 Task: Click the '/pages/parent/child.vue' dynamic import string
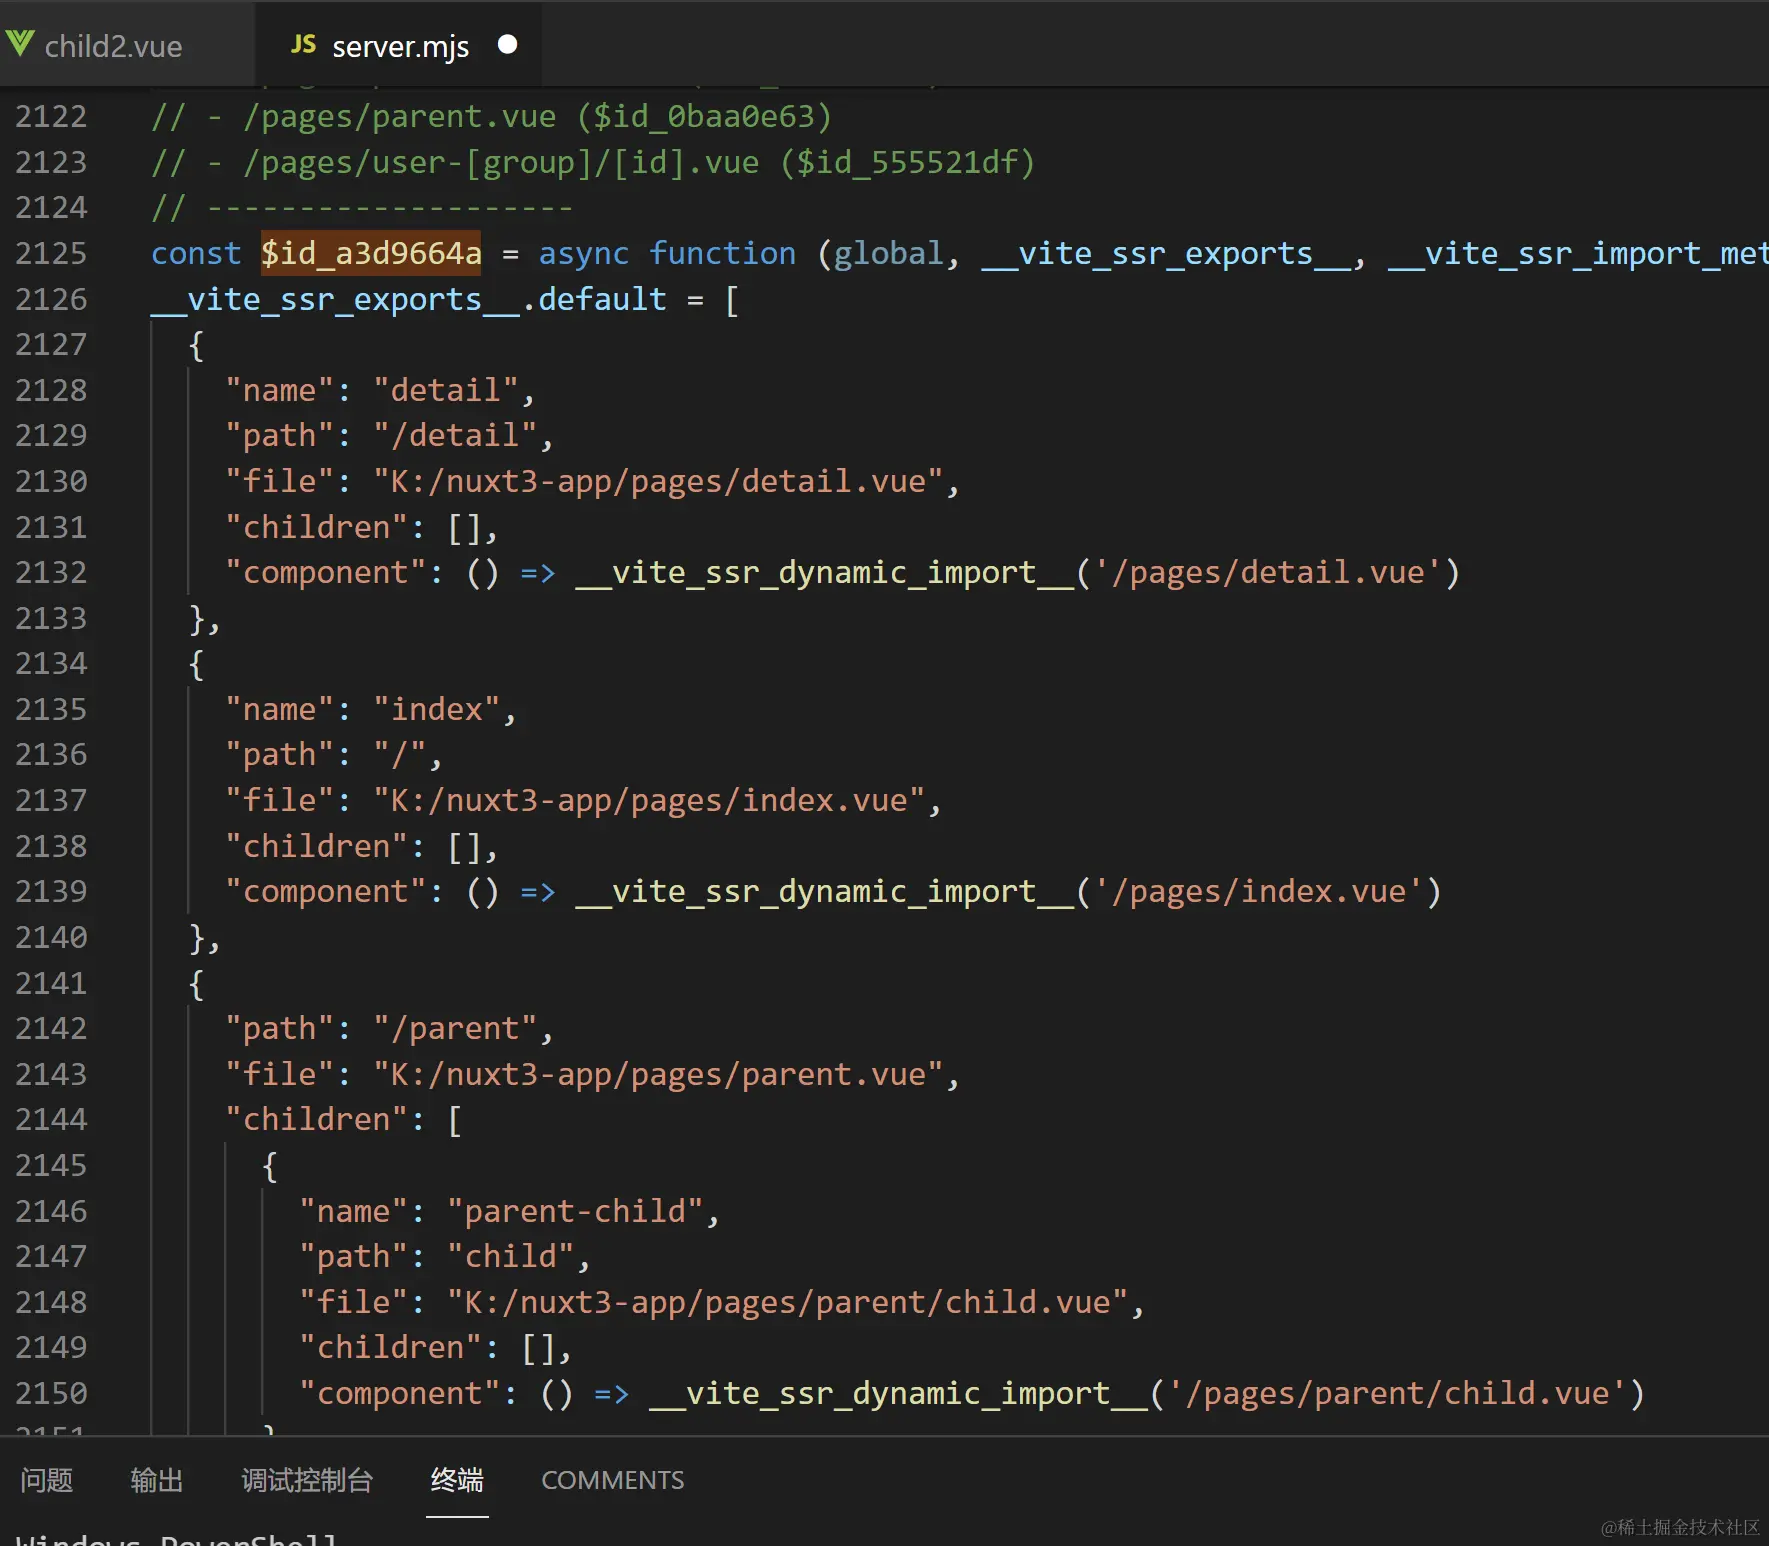tap(1397, 1394)
